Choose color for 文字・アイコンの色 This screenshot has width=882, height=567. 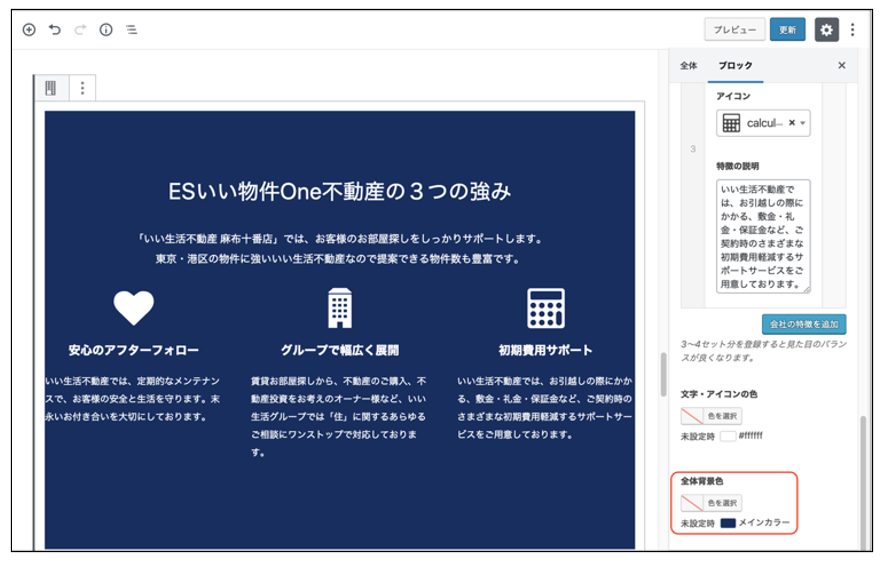pyautogui.click(x=711, y=416)
